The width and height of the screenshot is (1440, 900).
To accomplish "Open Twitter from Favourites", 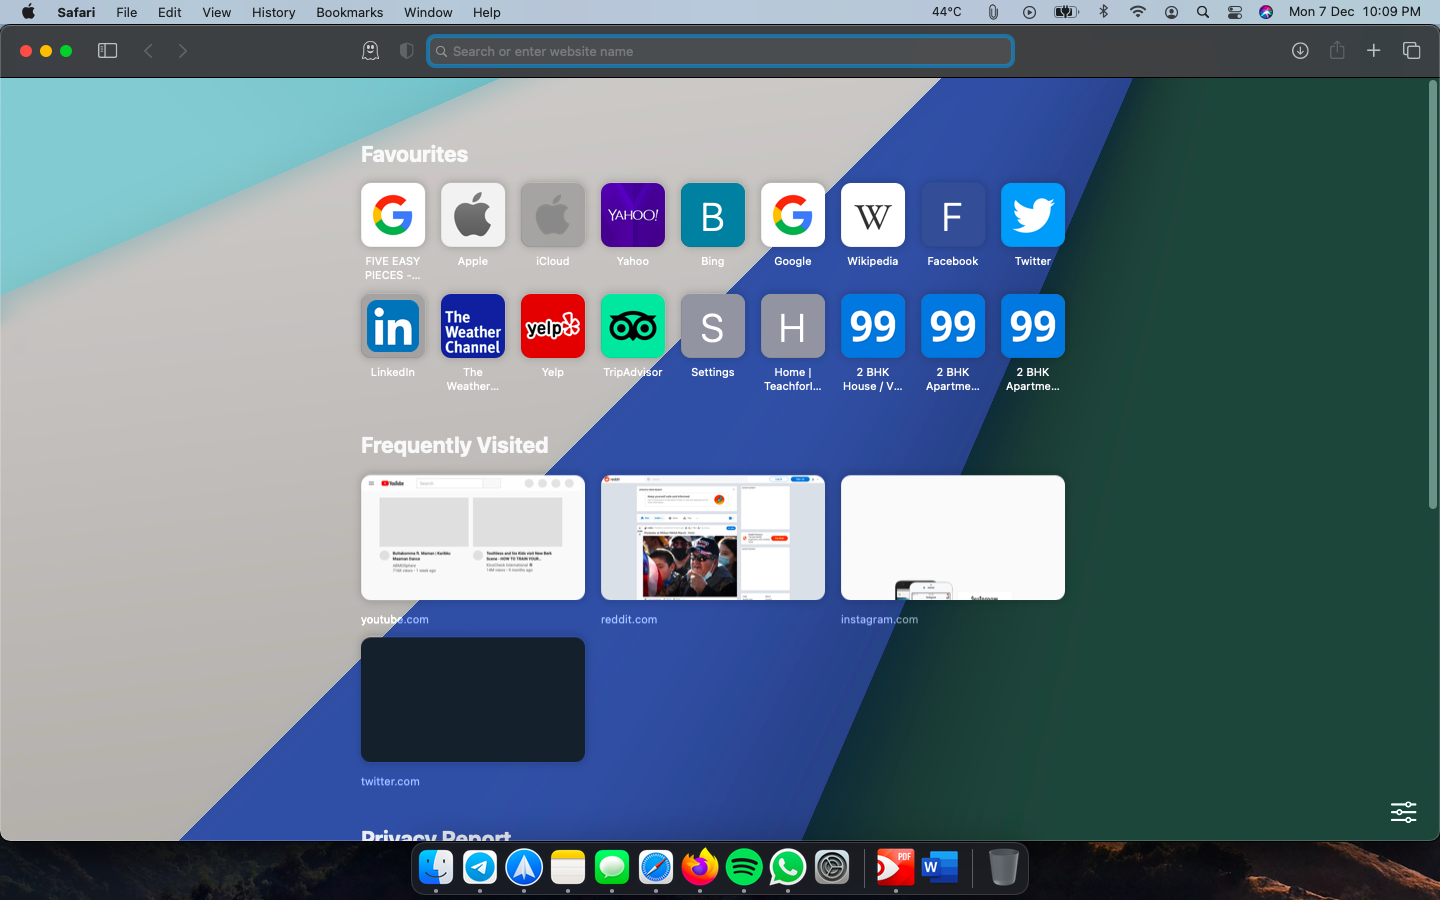I will coord(1032,215).
